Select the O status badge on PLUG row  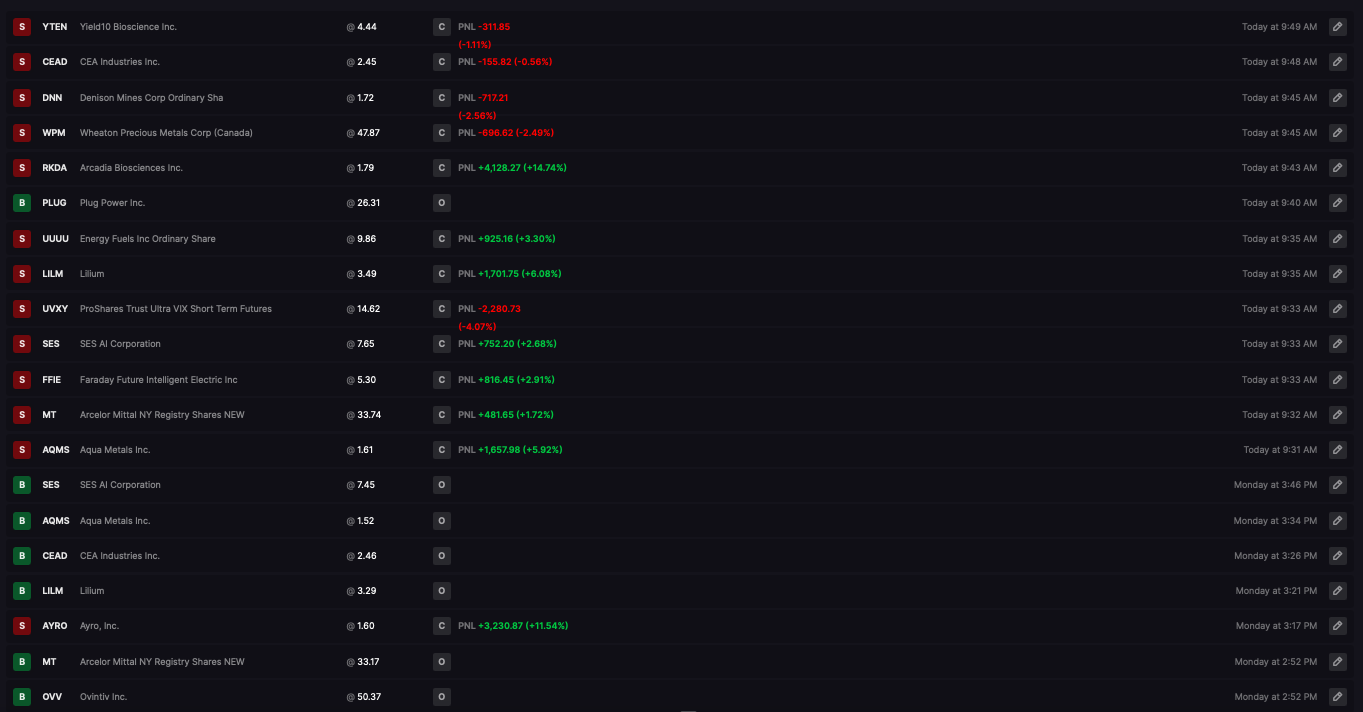click(x=441, y=203)
